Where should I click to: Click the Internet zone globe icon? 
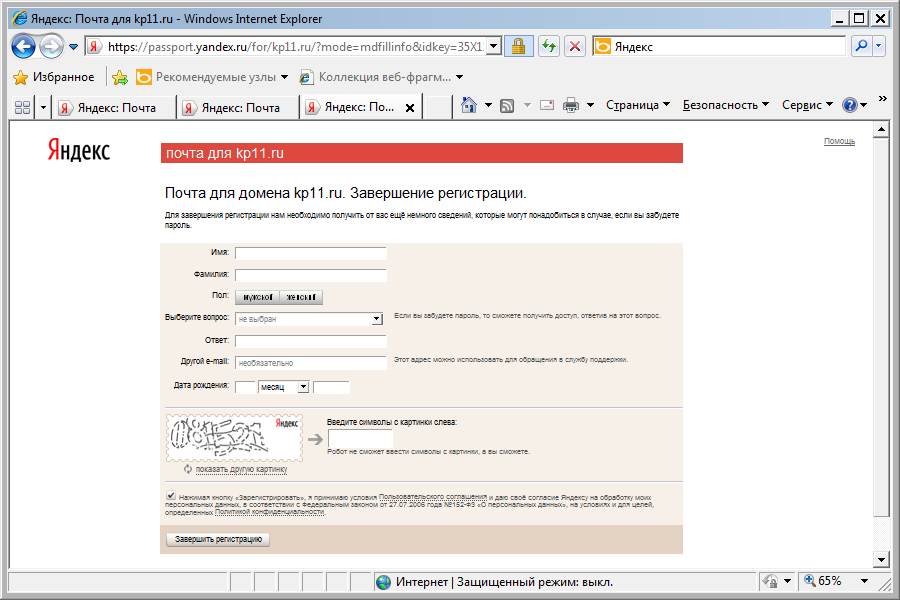click(383, 582)
